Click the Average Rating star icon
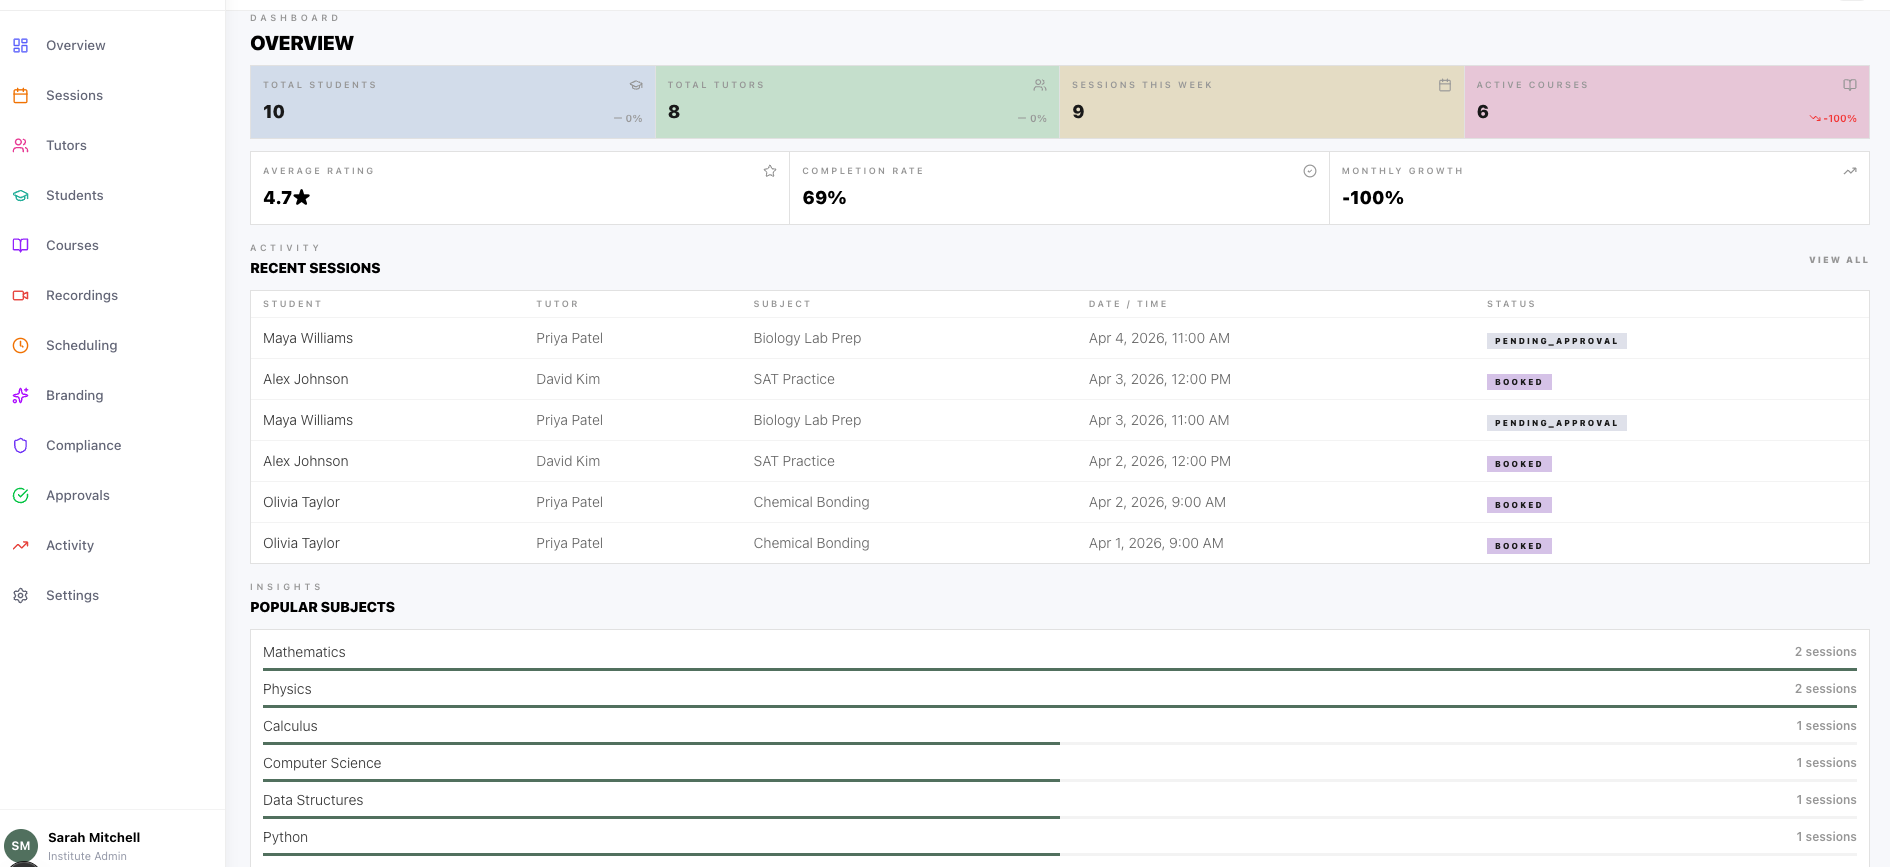 pos(770,171)
